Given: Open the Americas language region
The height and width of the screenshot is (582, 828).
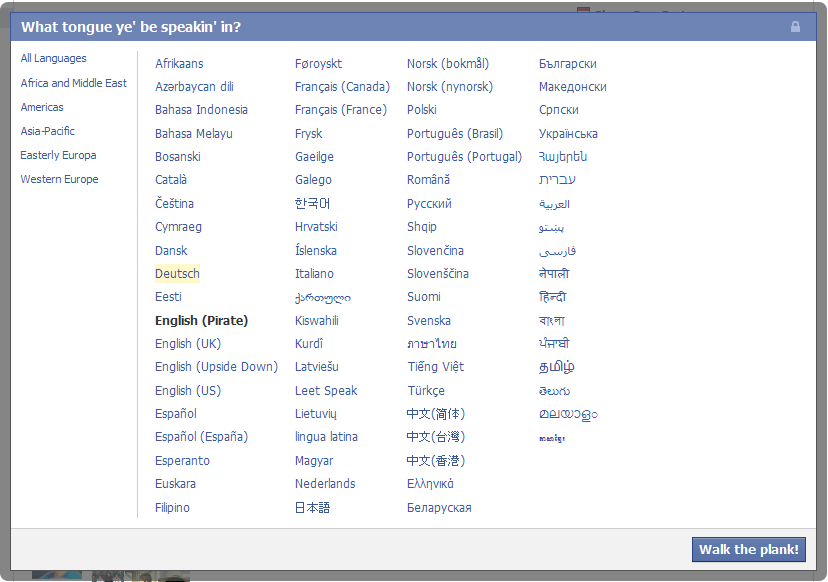Looking at the screenshot, I should pyautogui.click(x=42, y=107).
